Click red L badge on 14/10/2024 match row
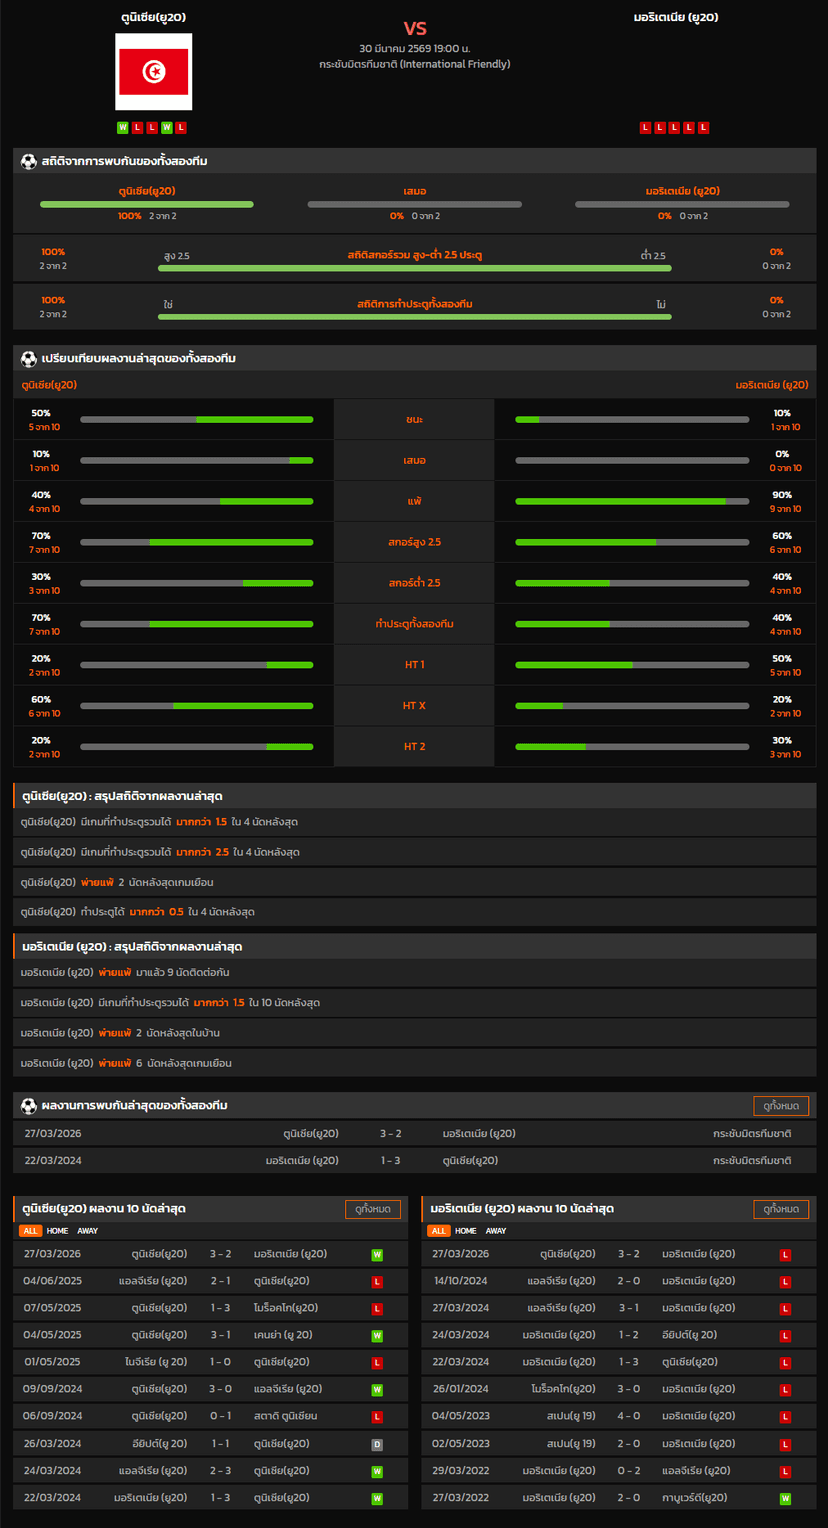The width and height of the screenshot is (828, 1528). pyautogui.click(x=785, y=1281)
